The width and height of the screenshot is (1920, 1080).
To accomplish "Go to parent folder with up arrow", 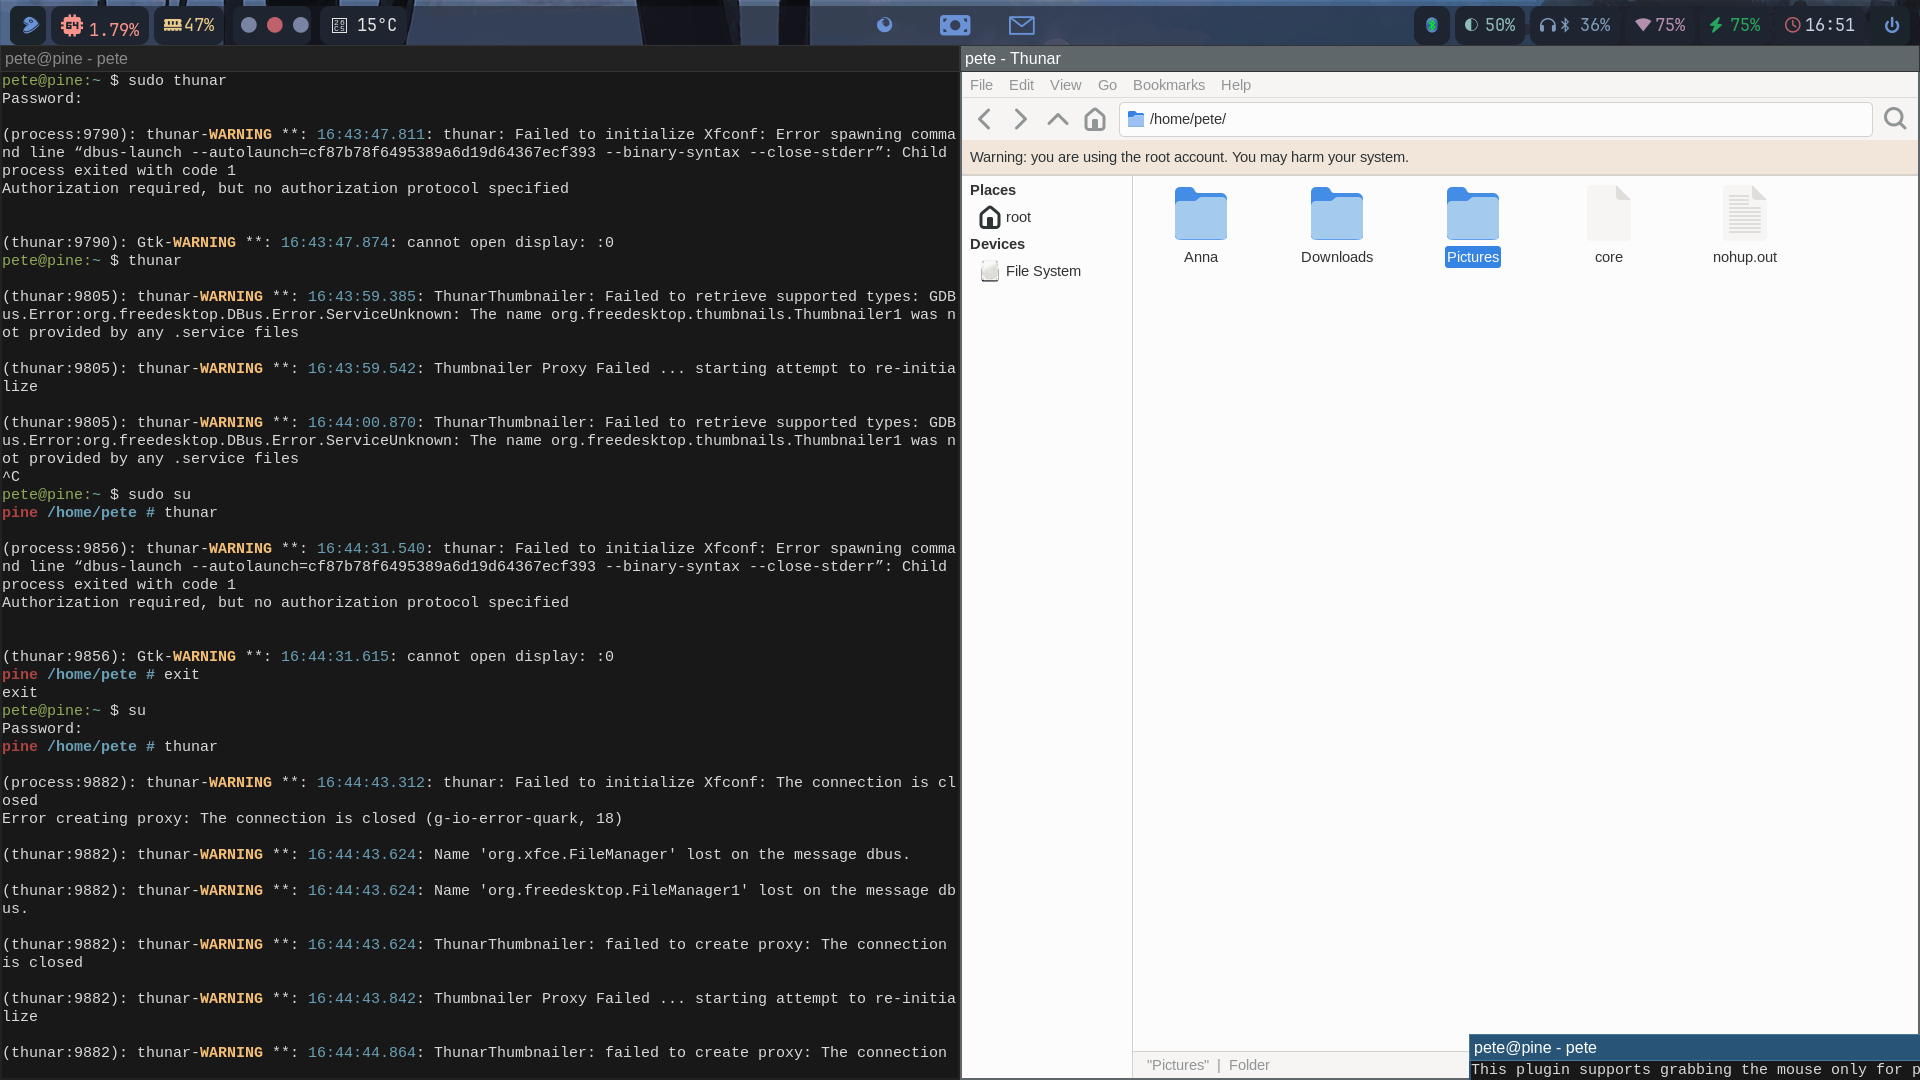I will click(x=1057, y=120).
